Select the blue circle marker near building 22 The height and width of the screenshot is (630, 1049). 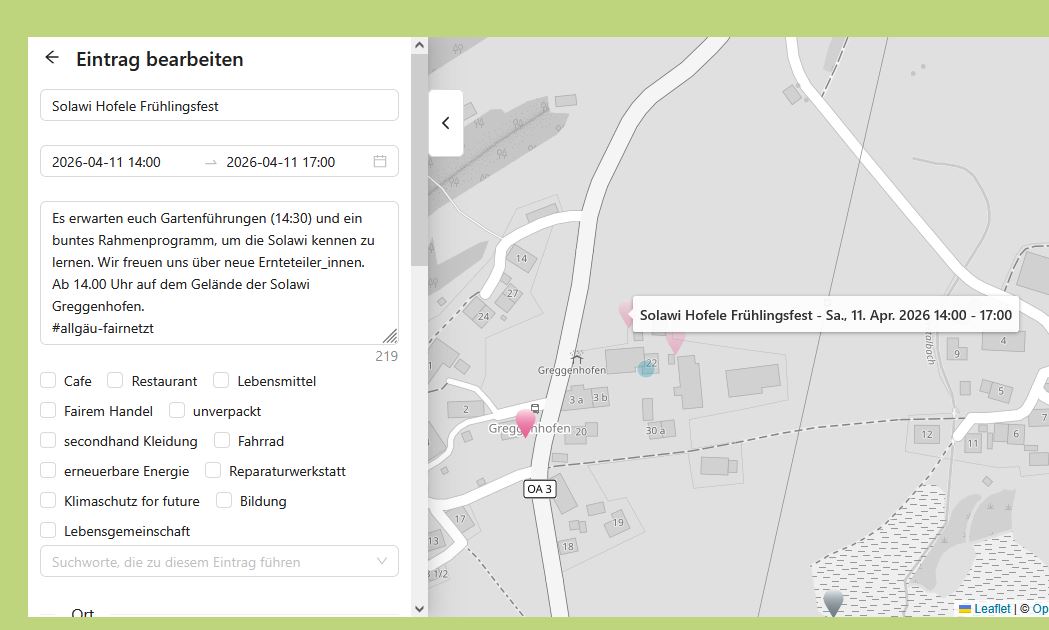point(646,368)
